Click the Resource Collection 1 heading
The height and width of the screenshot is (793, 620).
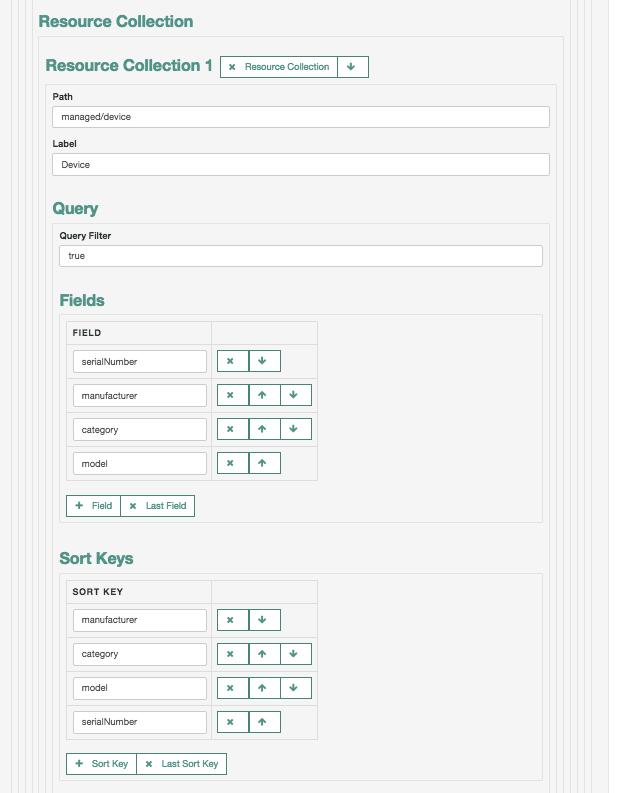pos(129,66)
